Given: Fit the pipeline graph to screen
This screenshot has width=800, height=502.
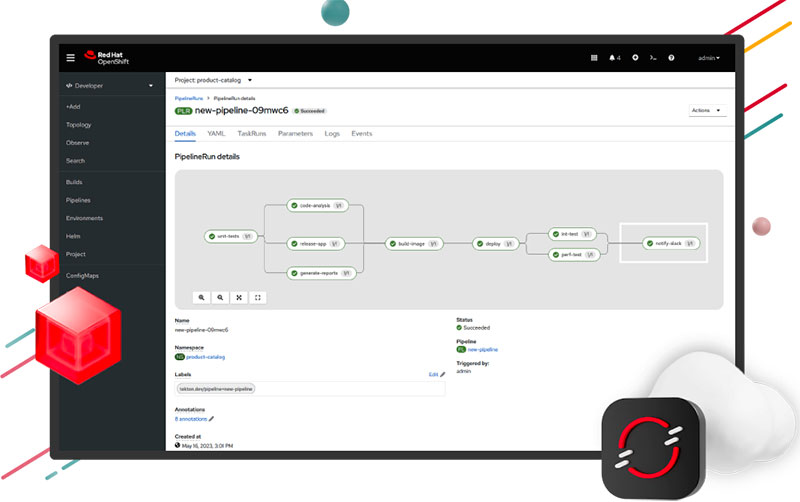Looking at the screenshot, I should [239, 297].
